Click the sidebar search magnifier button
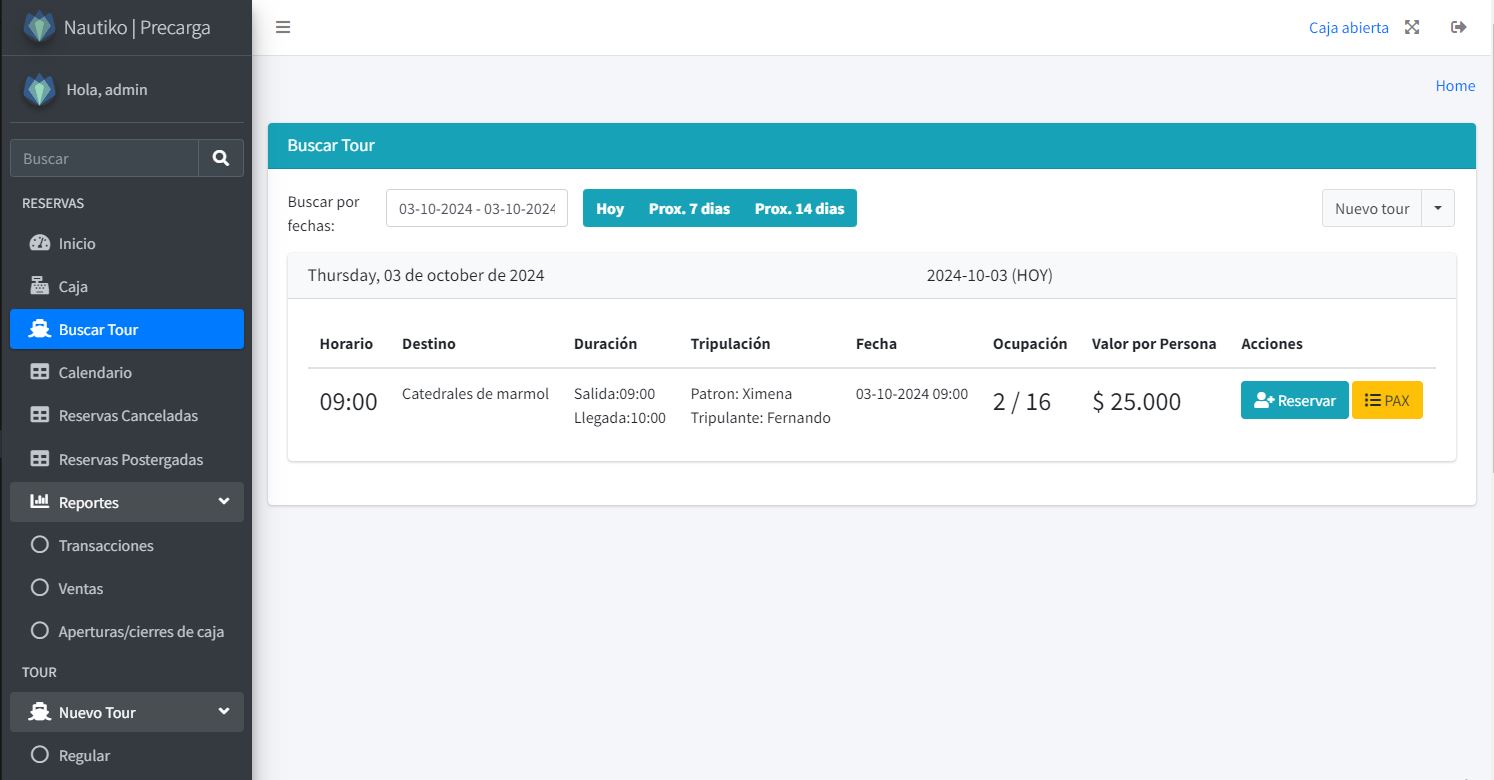 pyautogui.click(x=221, y=158)
